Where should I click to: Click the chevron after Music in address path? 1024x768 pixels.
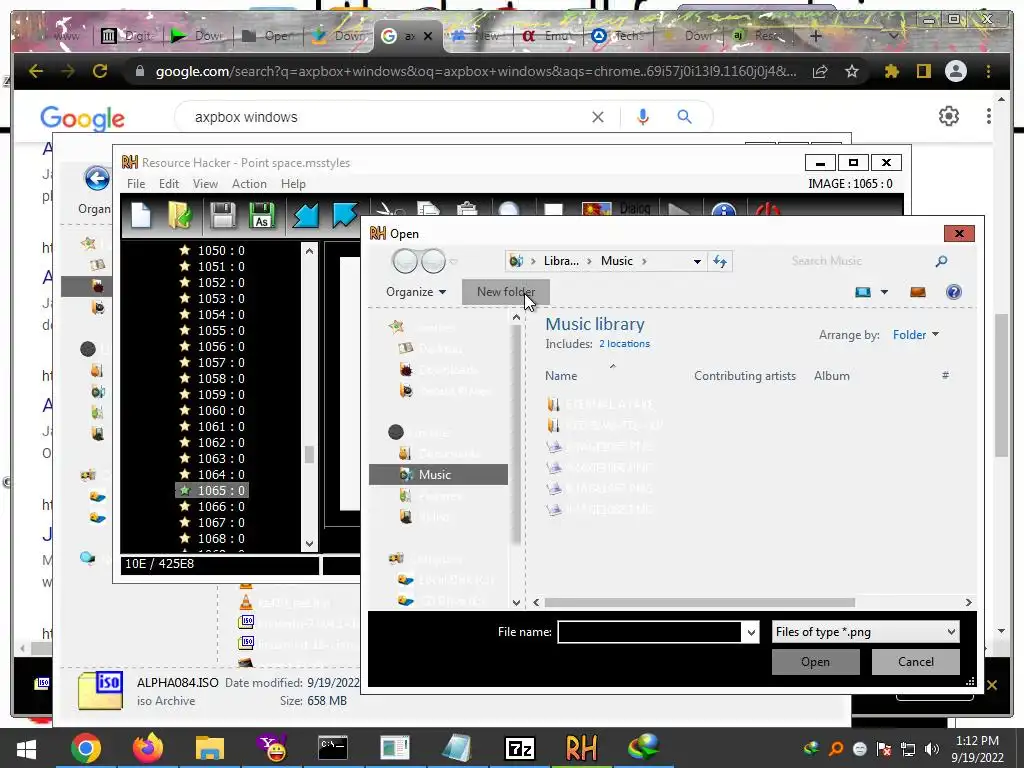[x=644, y=261]
